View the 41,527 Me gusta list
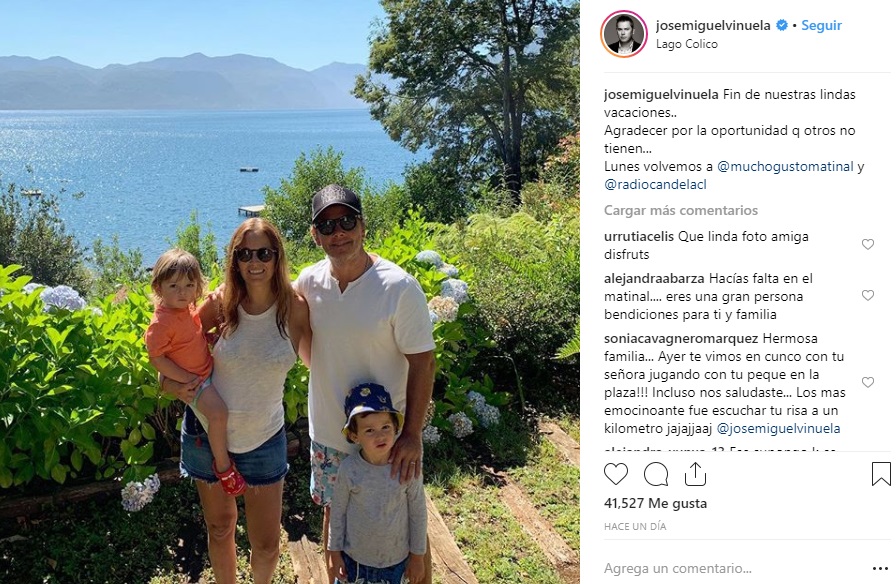This screenshot has width=896, height=584. click(655, 503)
